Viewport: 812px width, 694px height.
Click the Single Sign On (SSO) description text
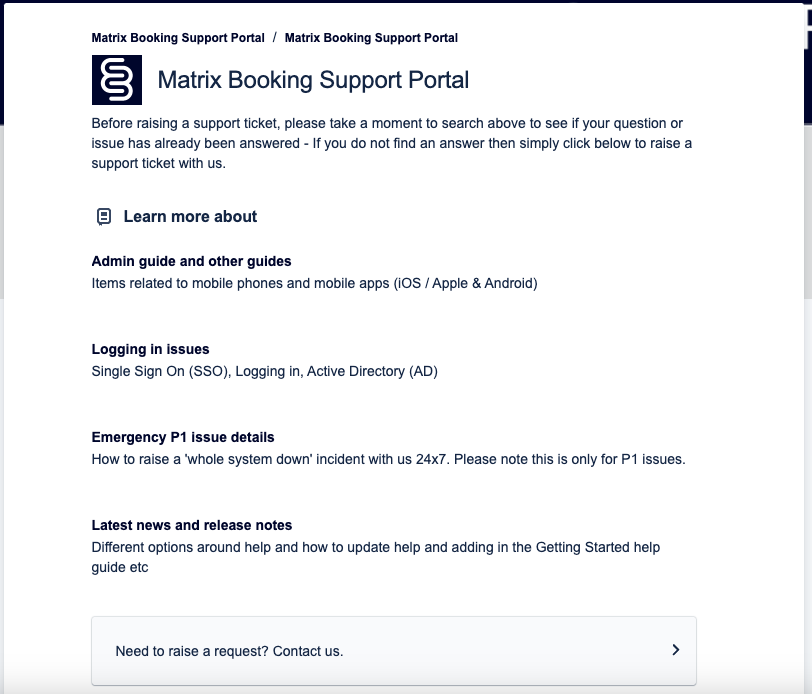click(x=264, y=371)
